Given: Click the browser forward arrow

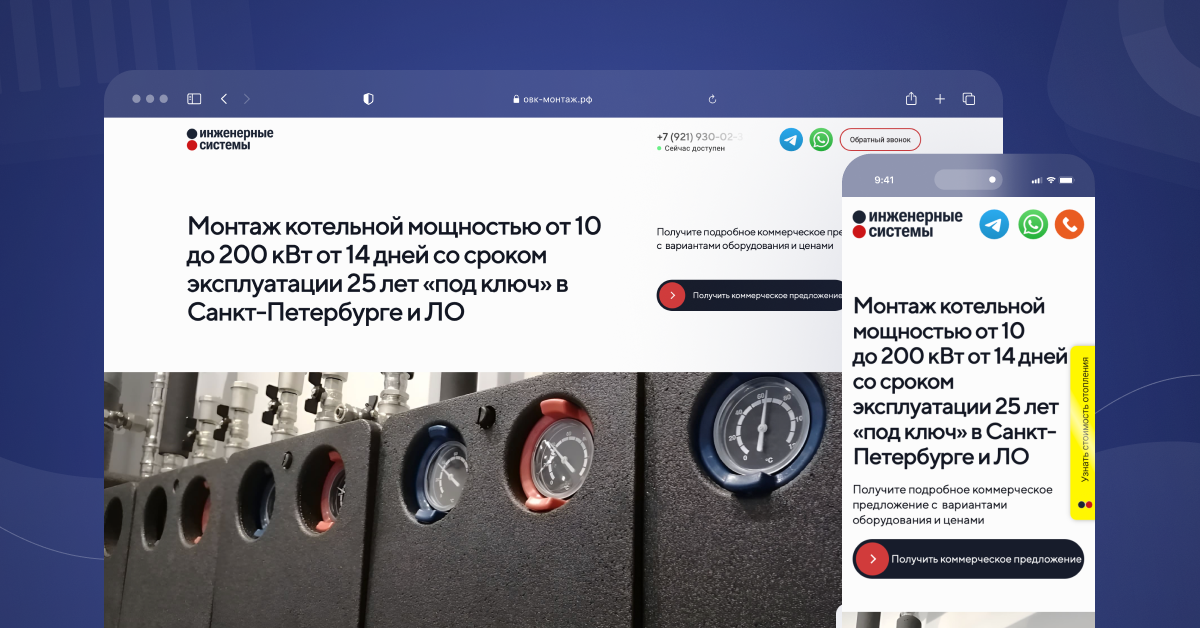Looking at the screenshot, I should click(247, 99).
